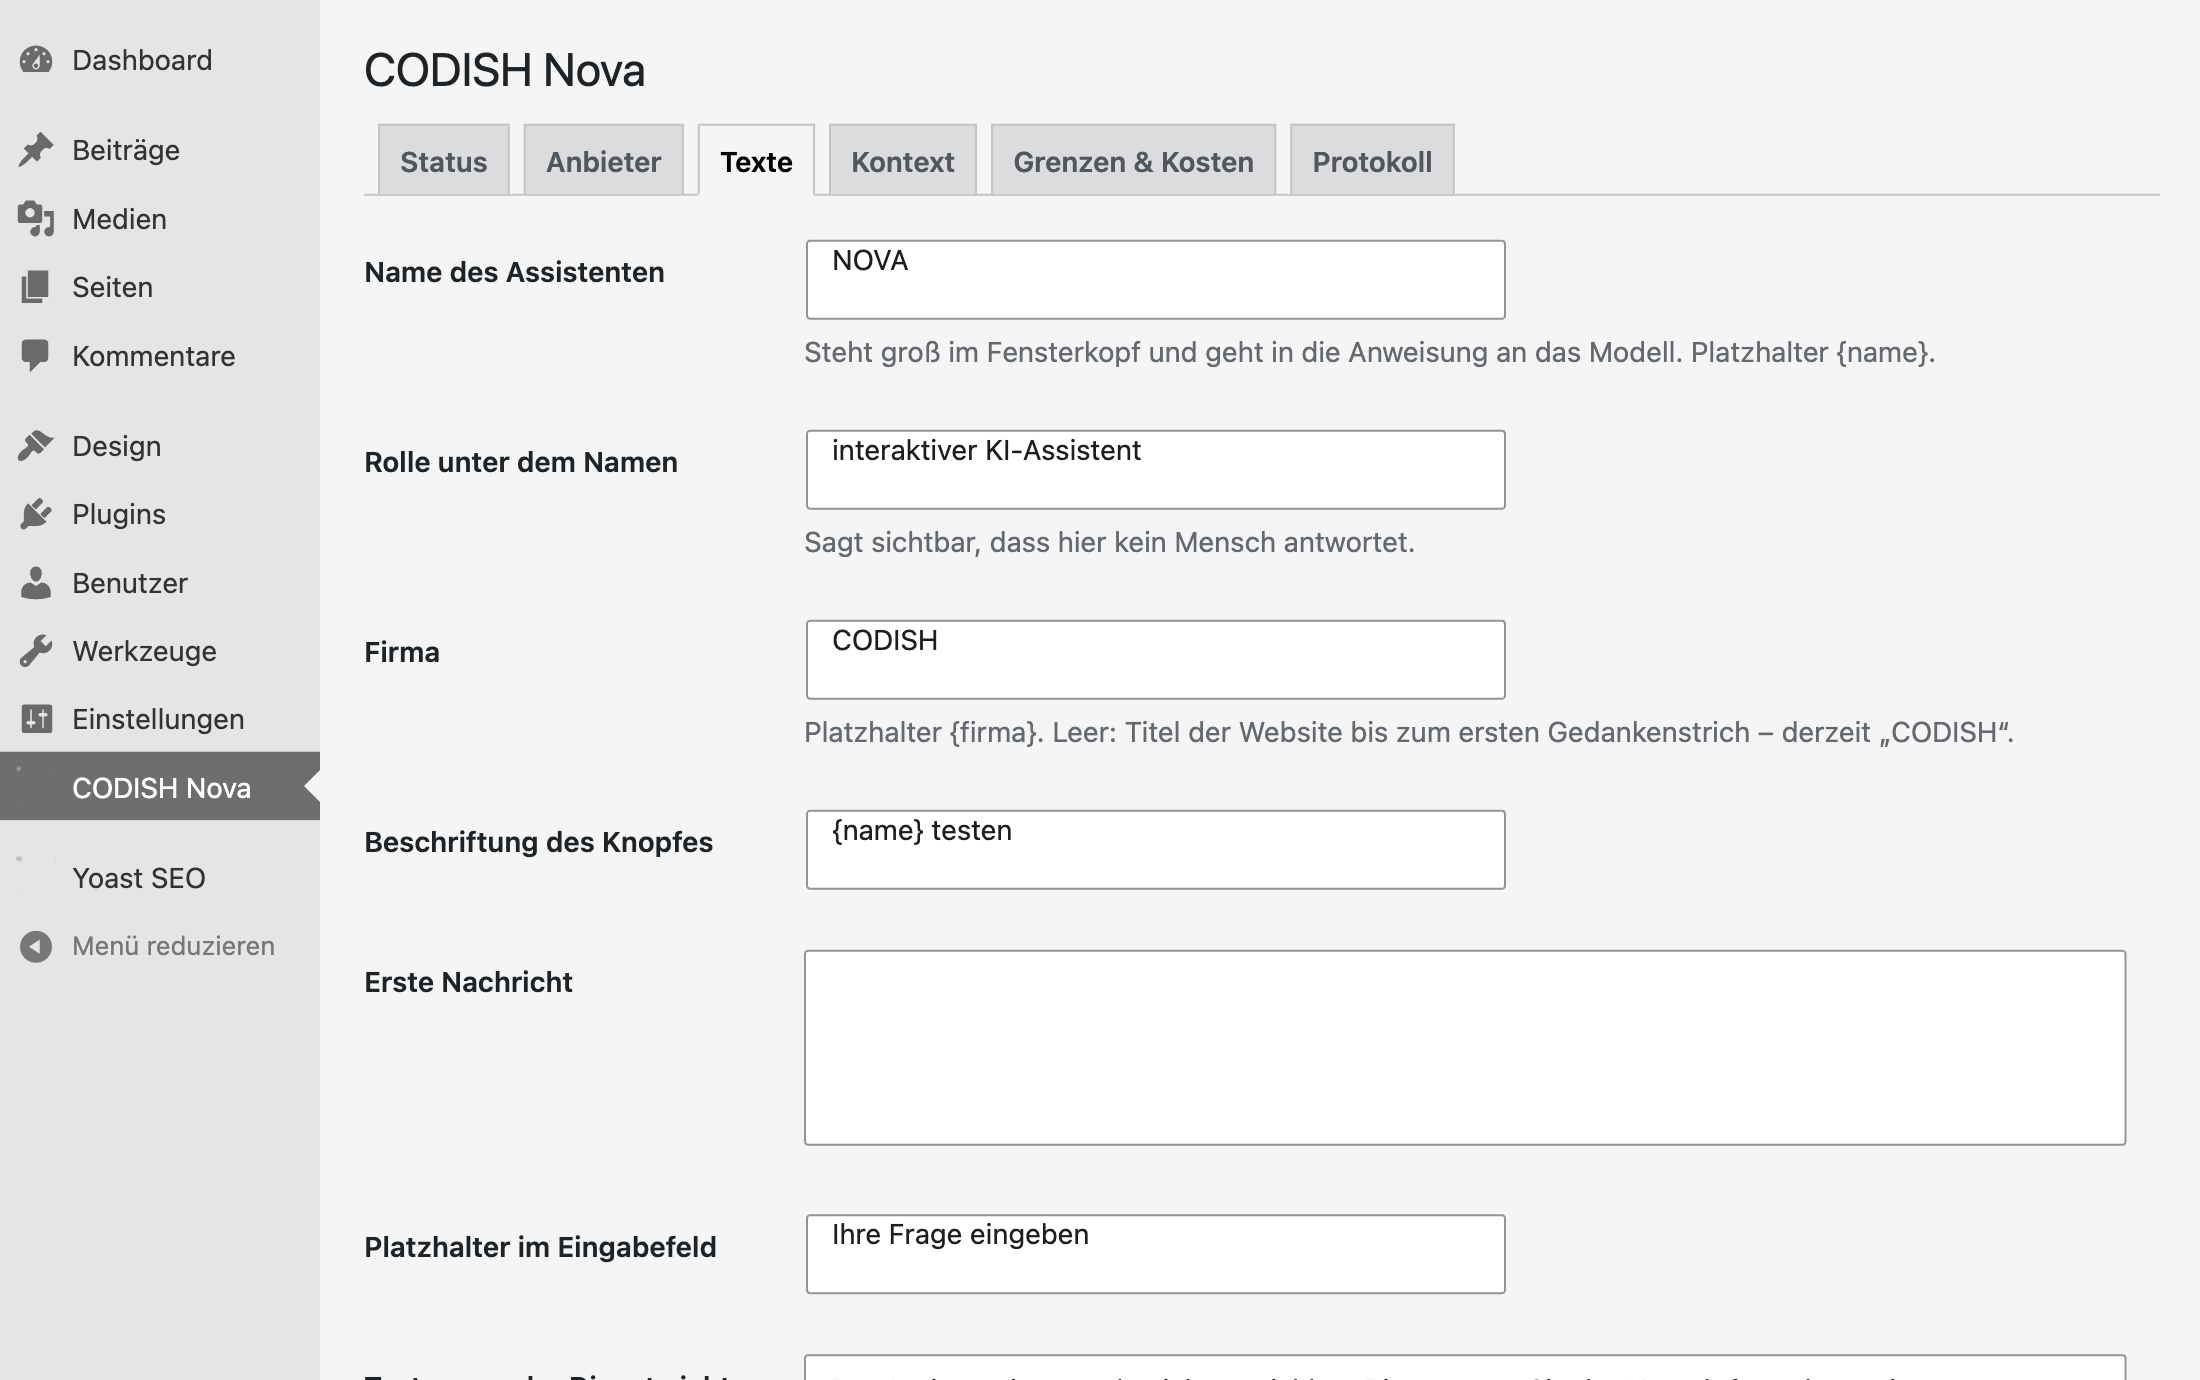Image resolution: width=2200 pixels, height=1380 pixels.
Task: Click the Menü reduzieren arrow icon
Action: pos(36,946)
